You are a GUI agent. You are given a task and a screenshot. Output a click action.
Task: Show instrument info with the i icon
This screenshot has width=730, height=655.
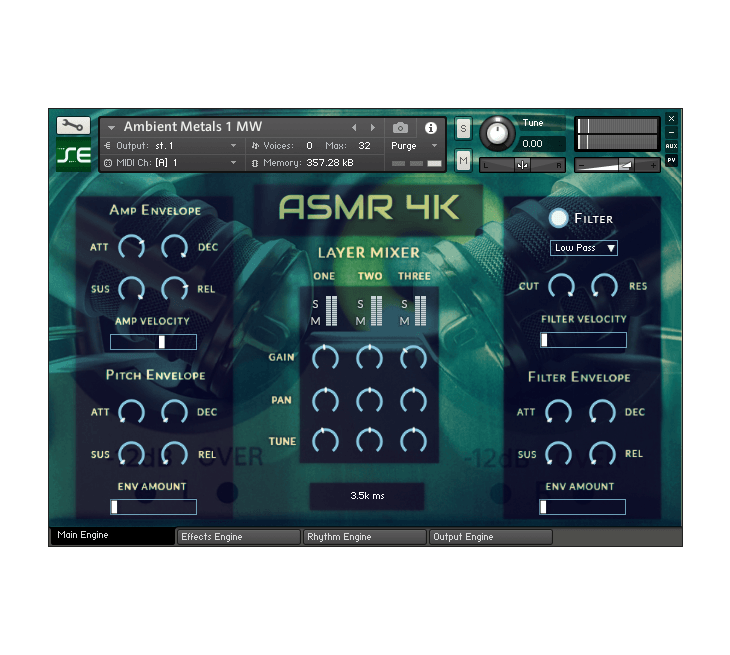point(431,128)
